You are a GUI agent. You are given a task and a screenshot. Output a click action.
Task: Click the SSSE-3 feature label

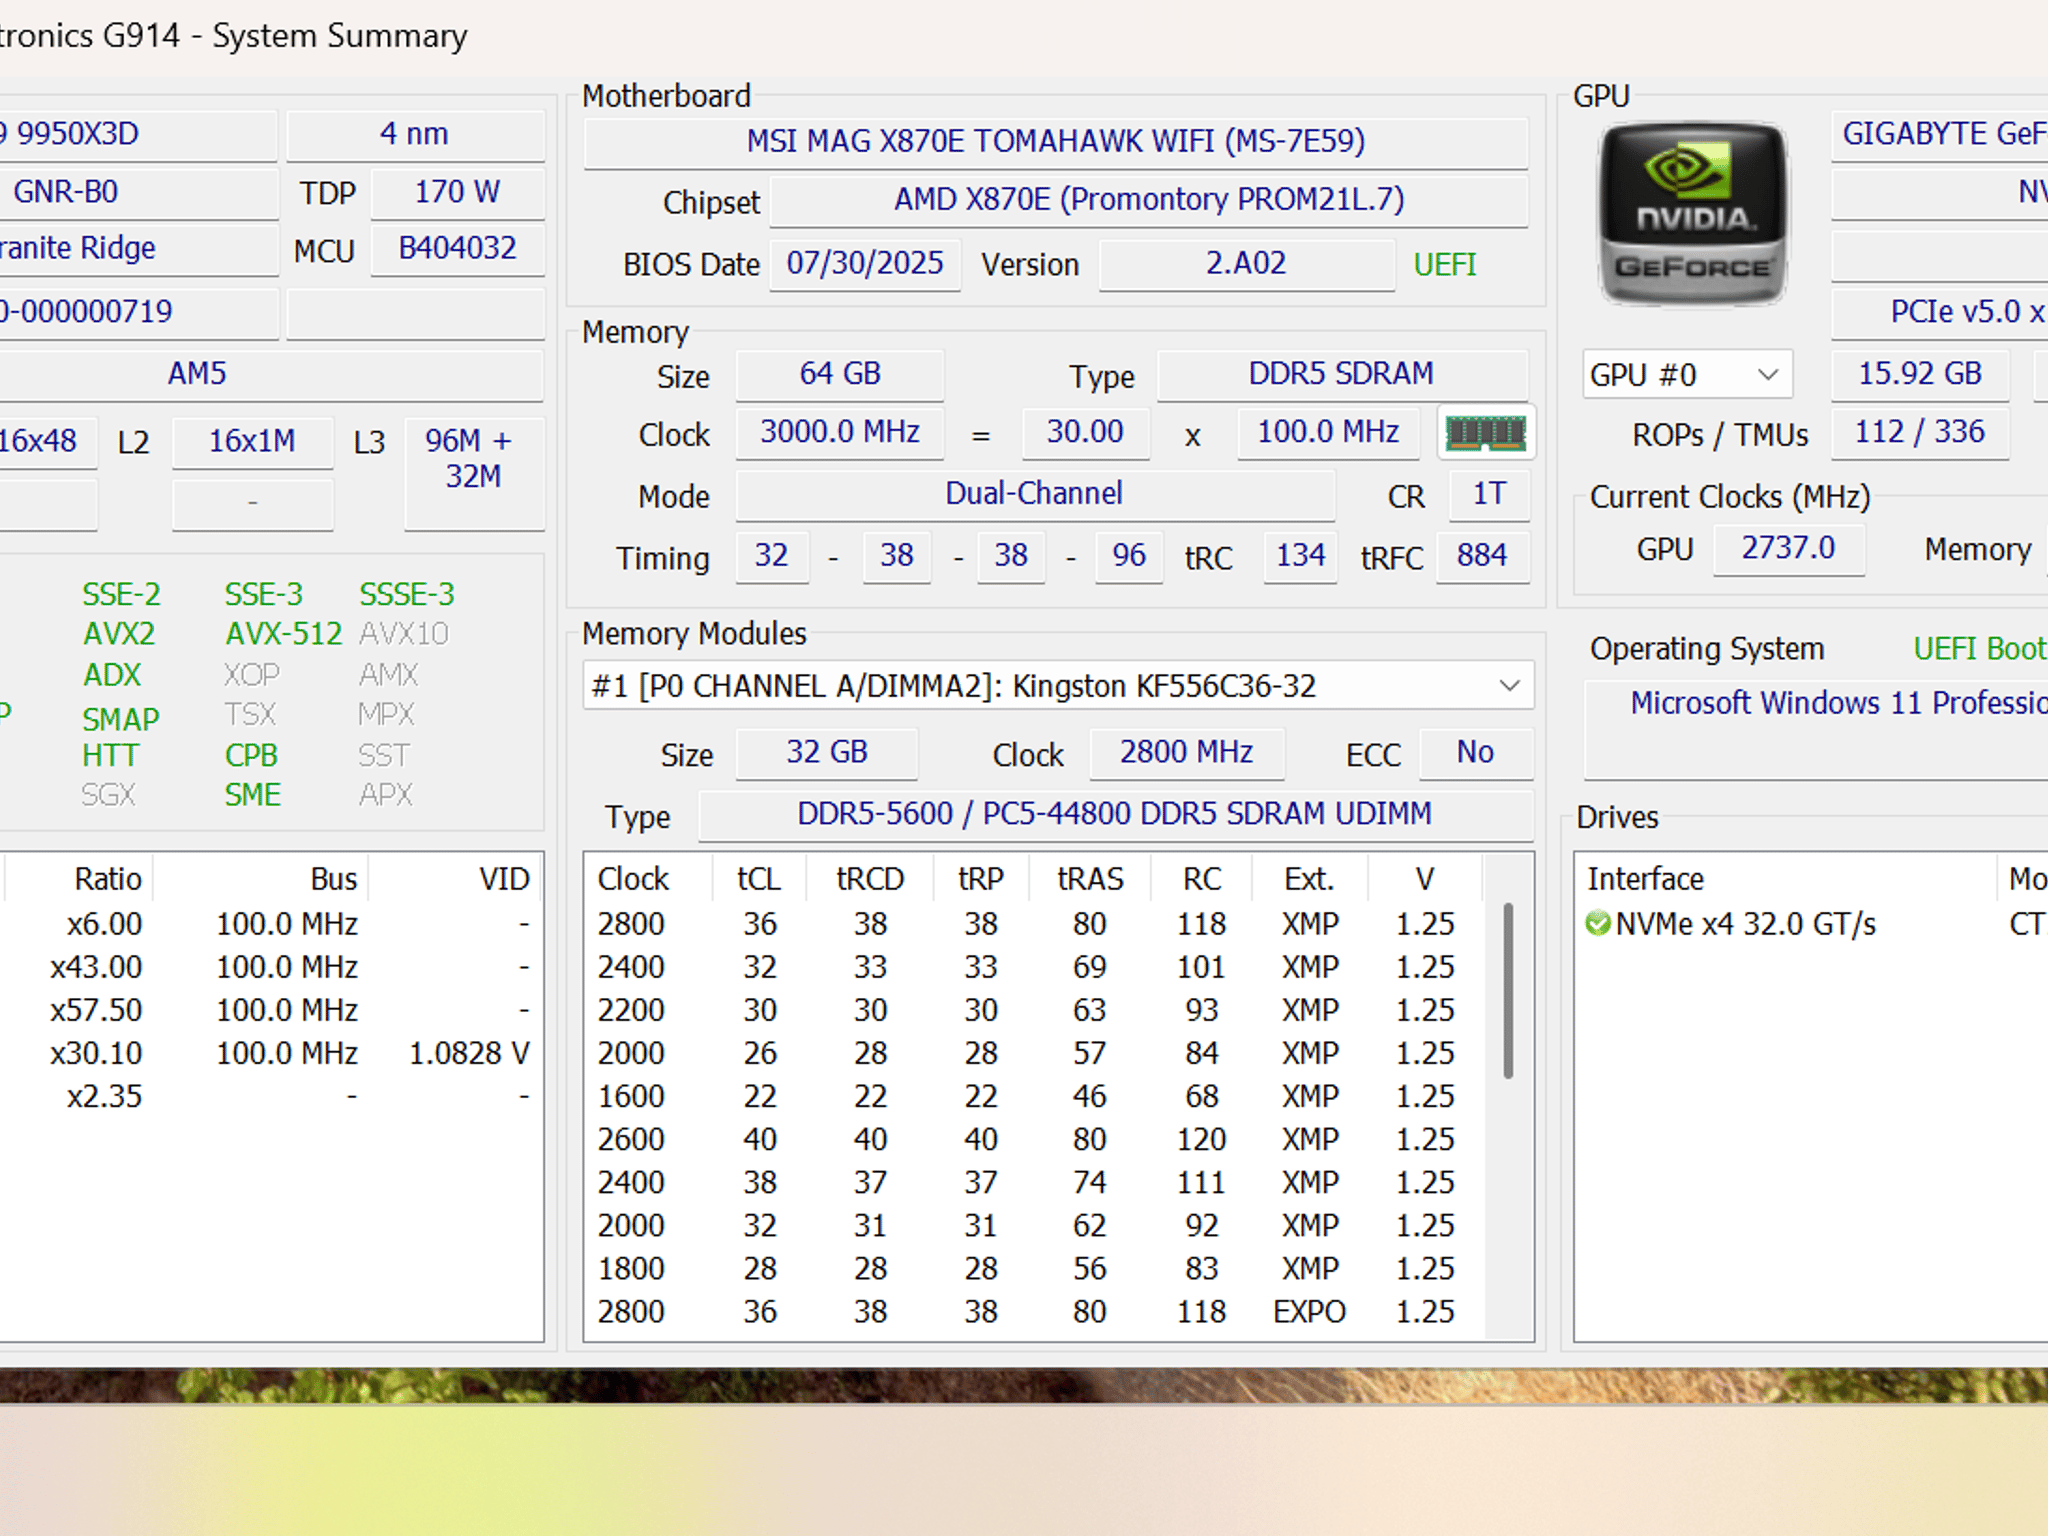[407, 595]
